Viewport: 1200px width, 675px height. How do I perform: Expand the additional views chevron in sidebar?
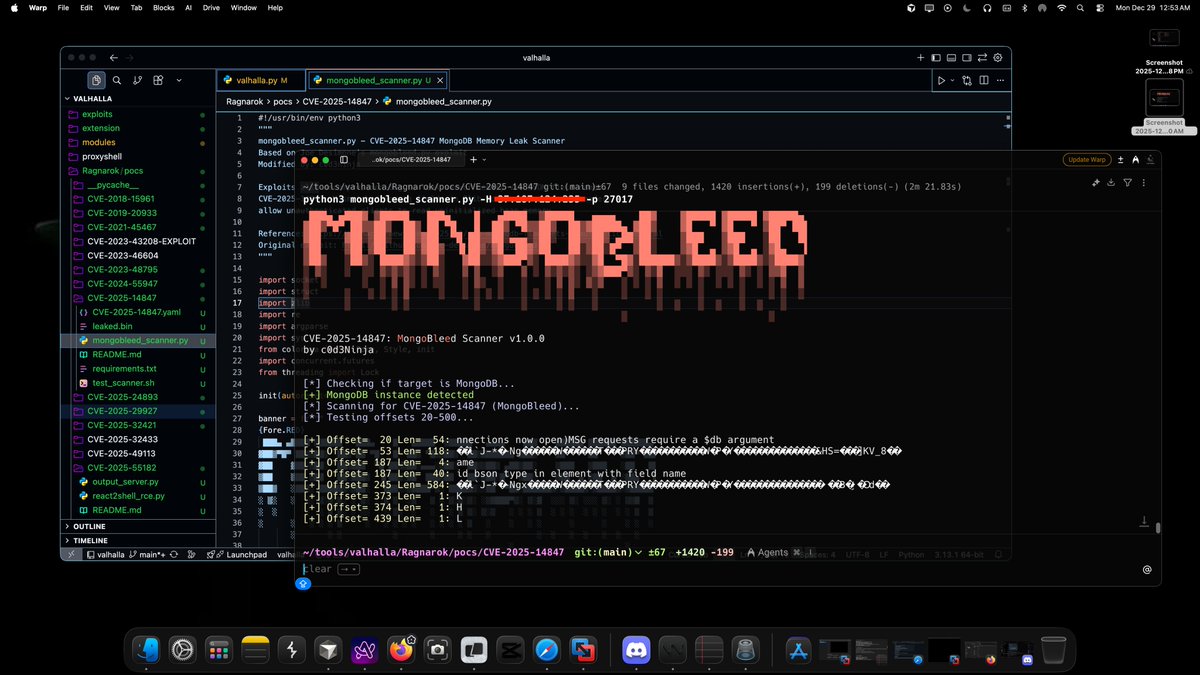pos(179,80)
